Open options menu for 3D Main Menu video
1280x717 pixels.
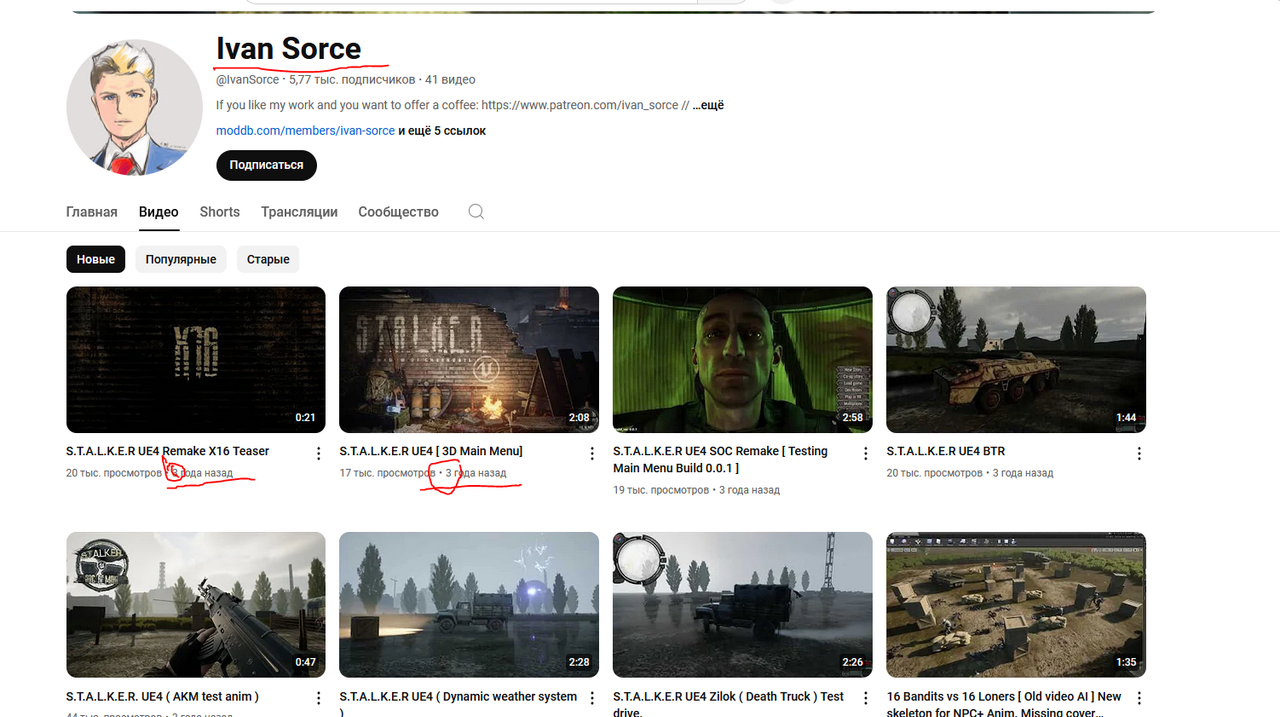click(x=592, y=454)
